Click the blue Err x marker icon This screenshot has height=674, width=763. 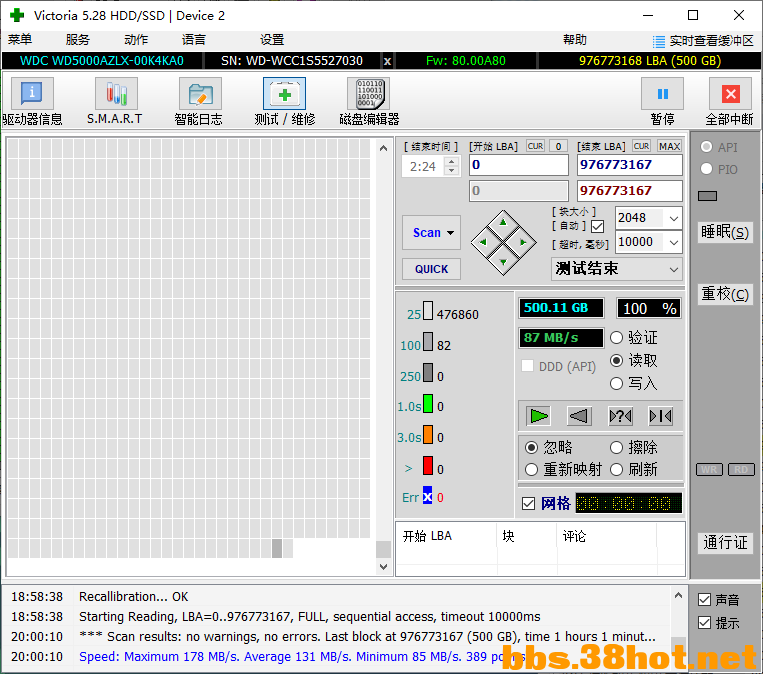(427, 497)
